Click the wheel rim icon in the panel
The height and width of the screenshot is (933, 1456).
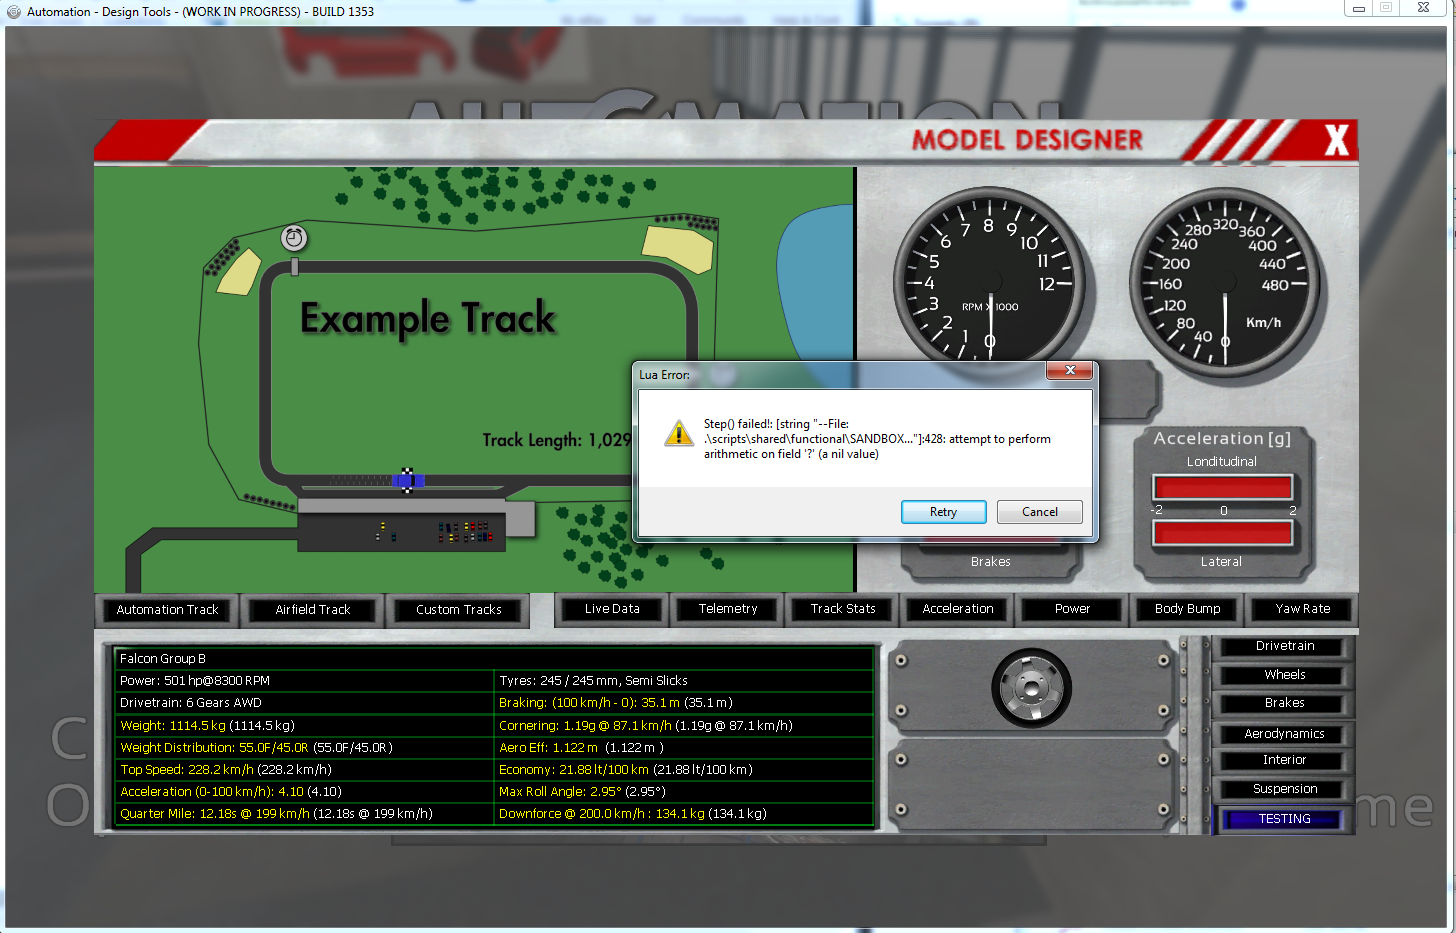pyautogui.click(x=1031, y=687)
